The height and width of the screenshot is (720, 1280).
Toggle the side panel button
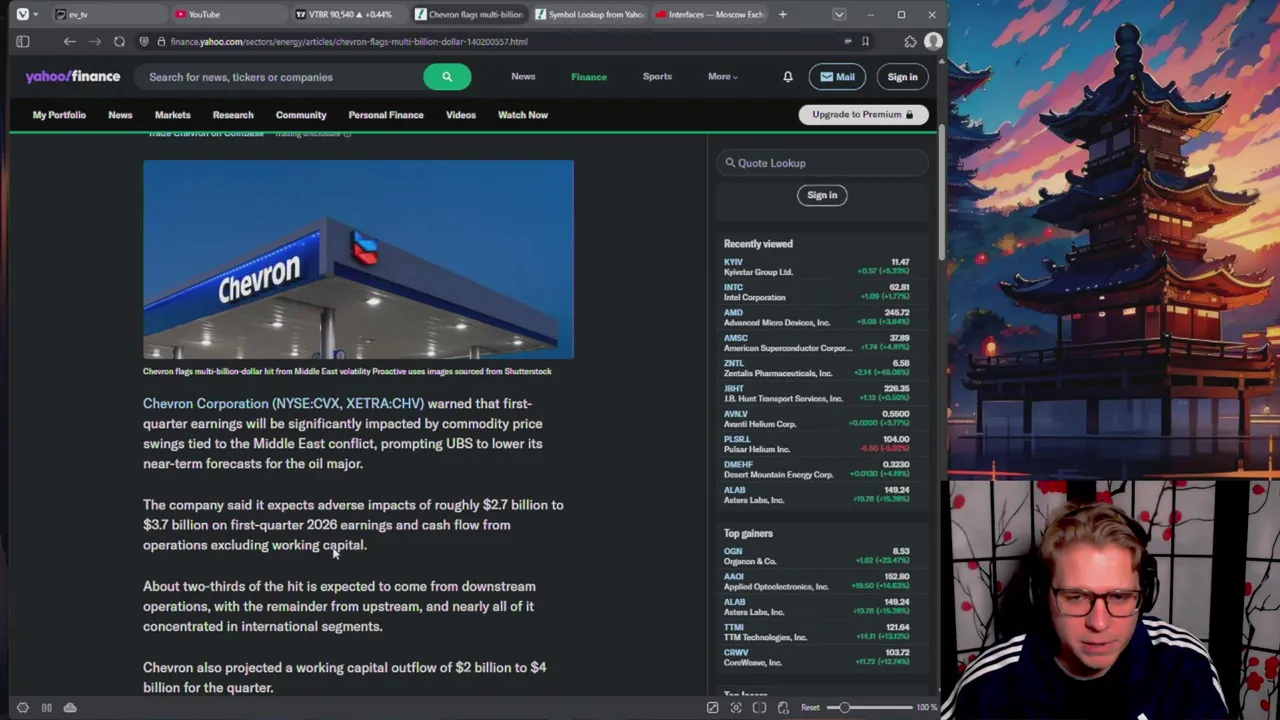pos(22,41)
